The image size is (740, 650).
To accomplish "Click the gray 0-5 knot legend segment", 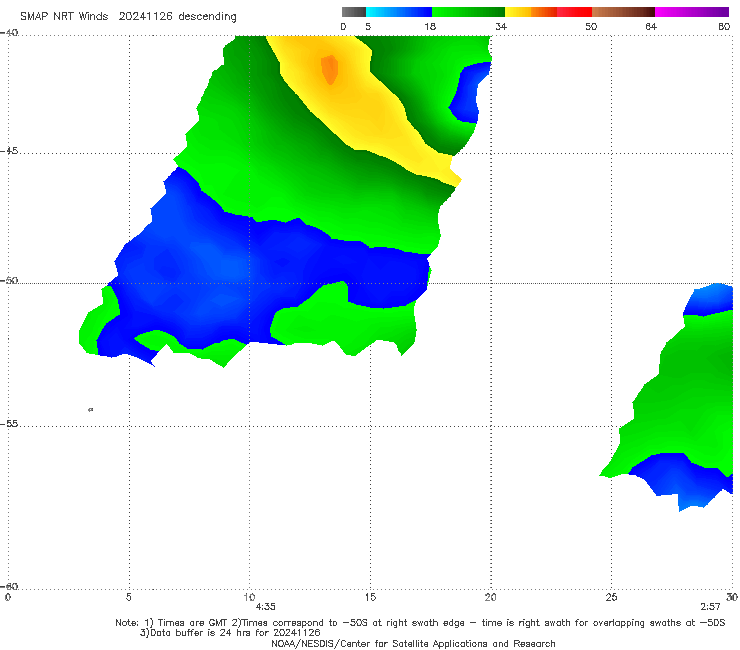I will click(354, 12).
